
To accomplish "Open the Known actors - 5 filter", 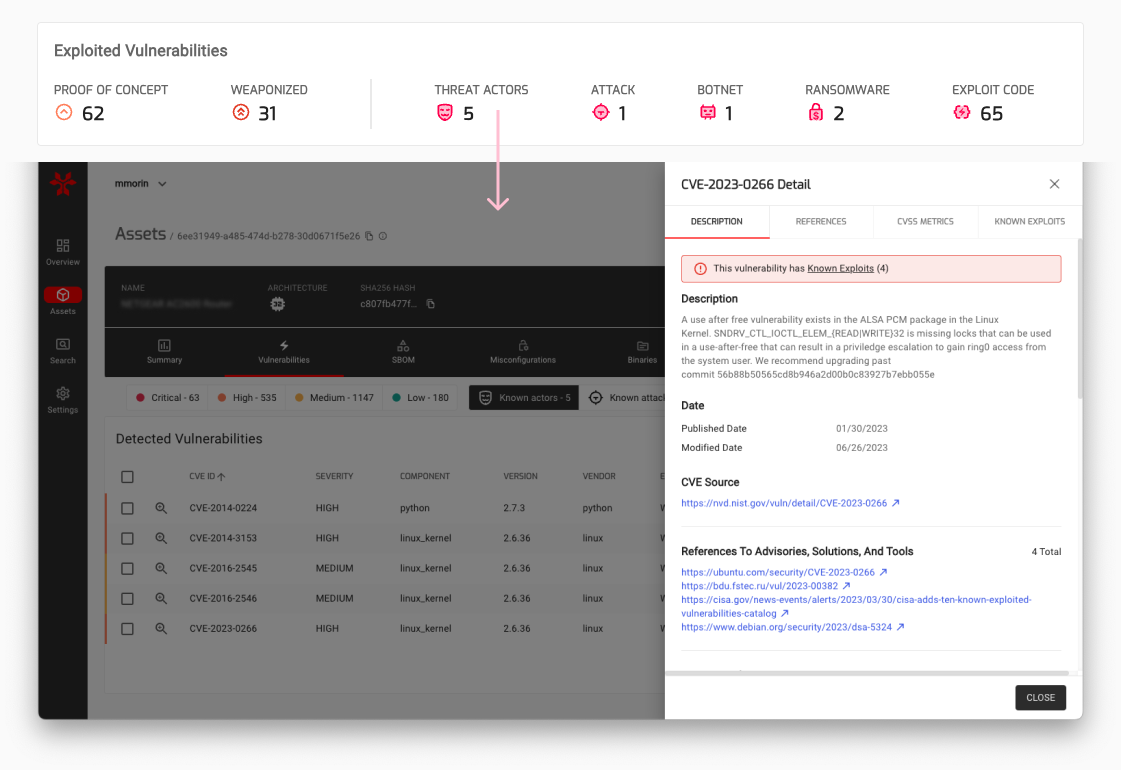I will (x=523, y=397).
